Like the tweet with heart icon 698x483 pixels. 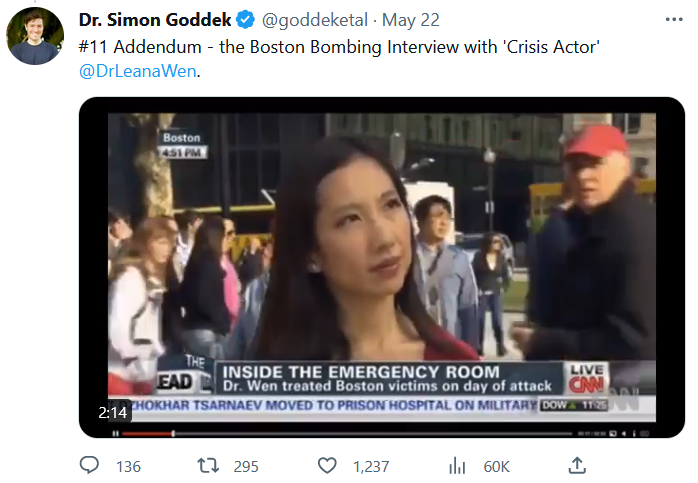[x=327, y=466]
